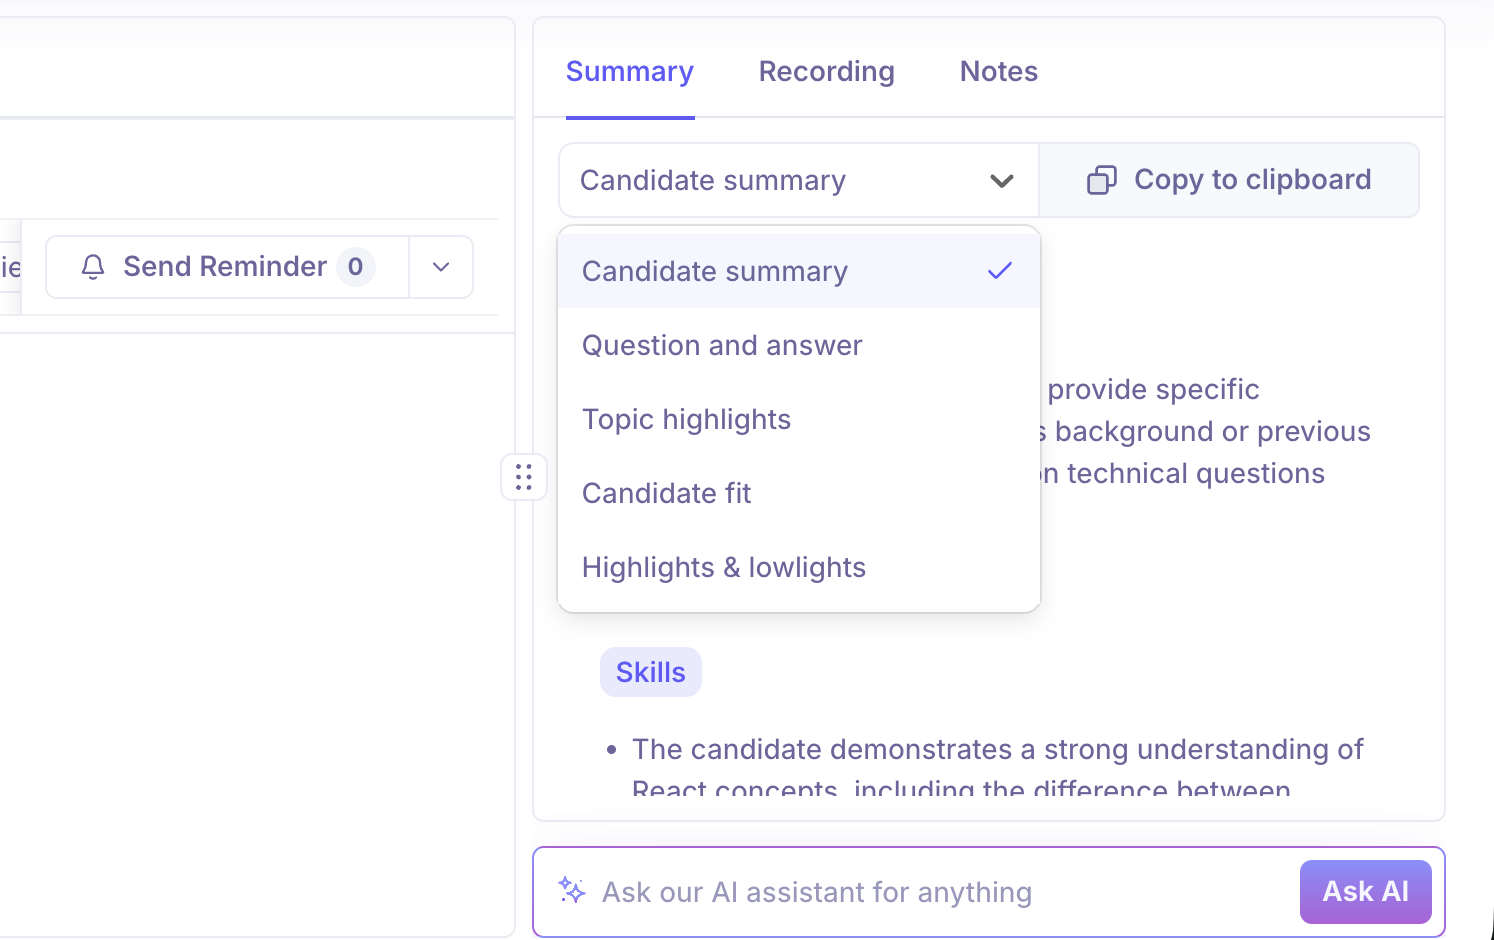The height and width of the screenshot is (940, 1494).
Task: Click the sparkle icon in AI assistant box
Action: [x=572, y=890]
